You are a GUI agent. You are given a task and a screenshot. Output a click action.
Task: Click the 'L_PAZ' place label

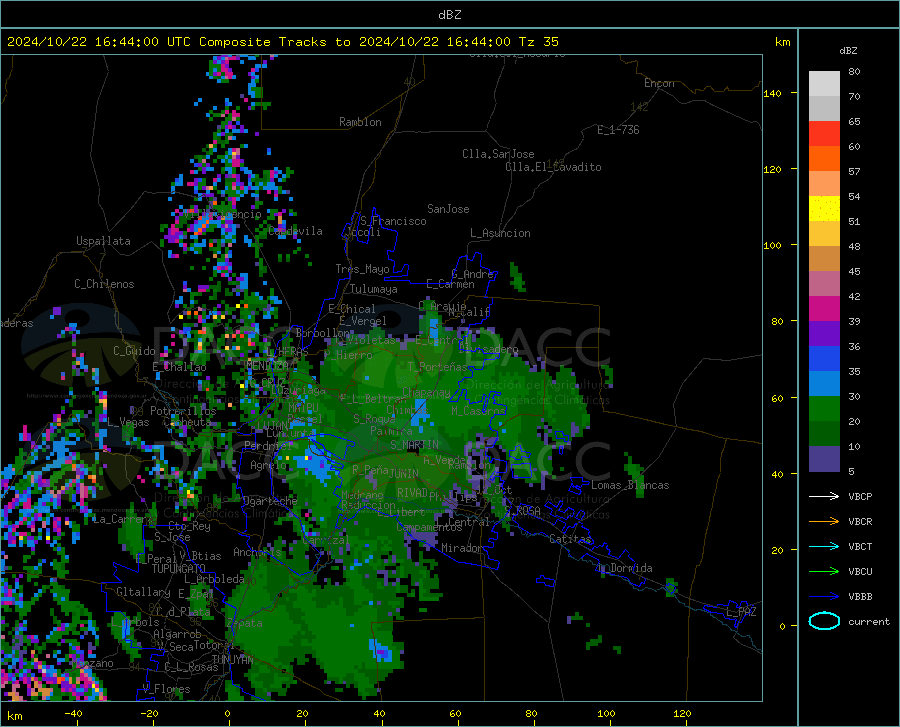tap(741, 612)
